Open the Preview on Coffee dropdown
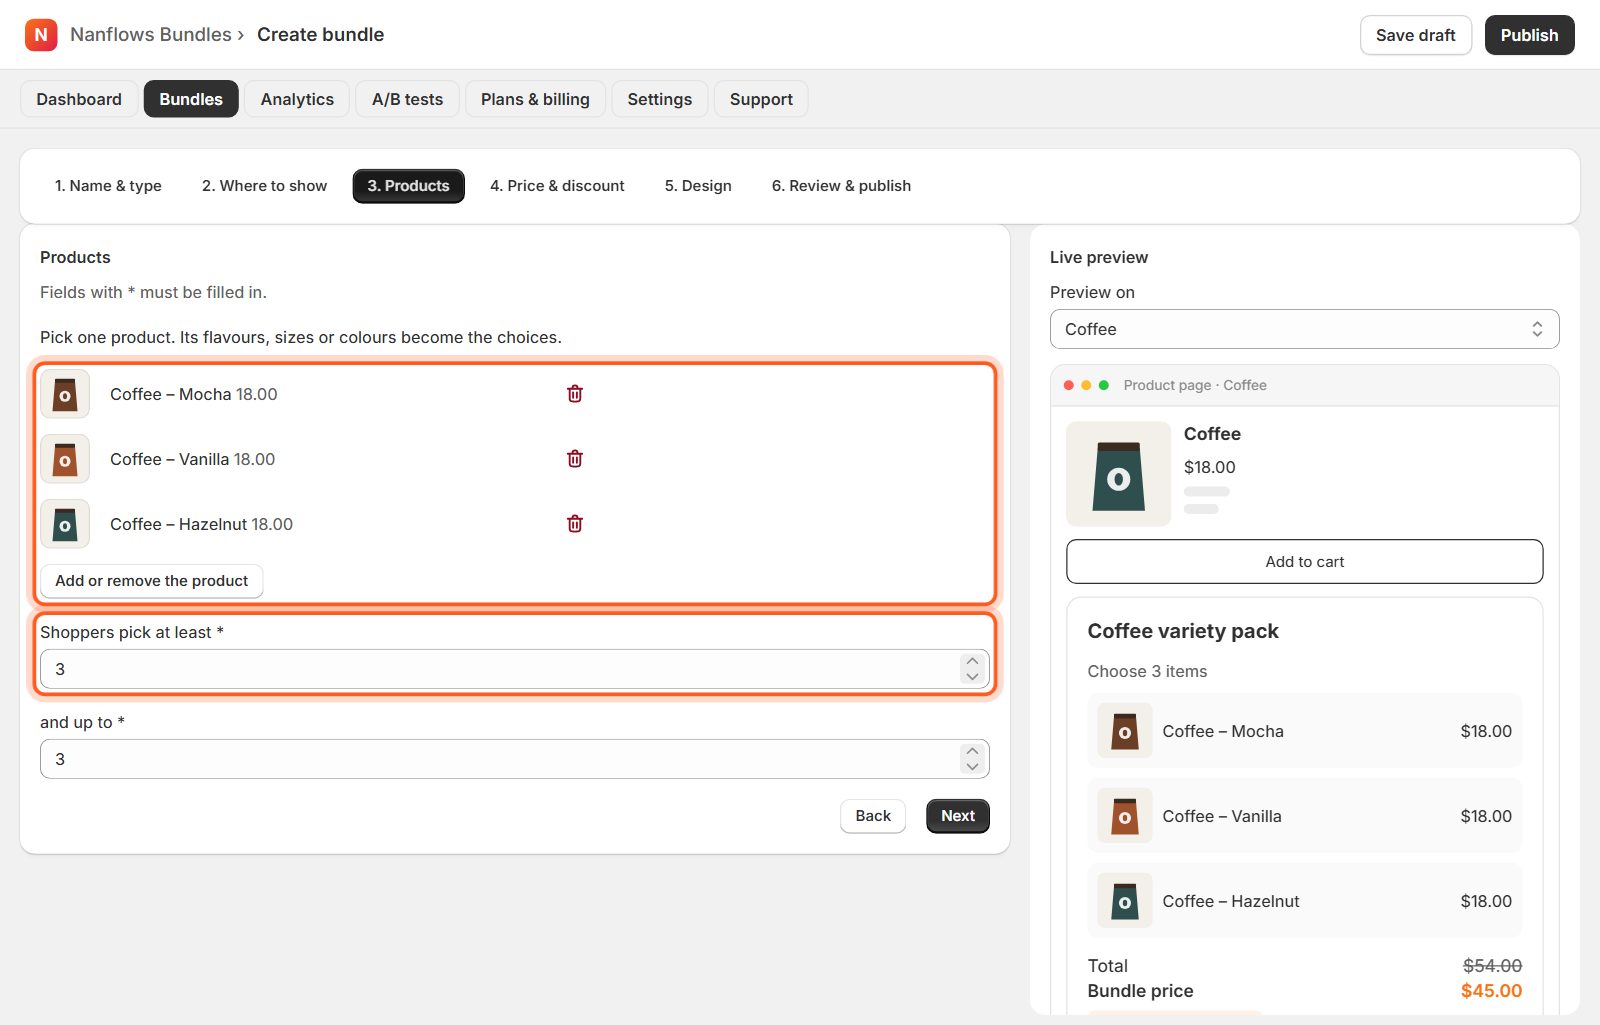 click(1304, 329)
